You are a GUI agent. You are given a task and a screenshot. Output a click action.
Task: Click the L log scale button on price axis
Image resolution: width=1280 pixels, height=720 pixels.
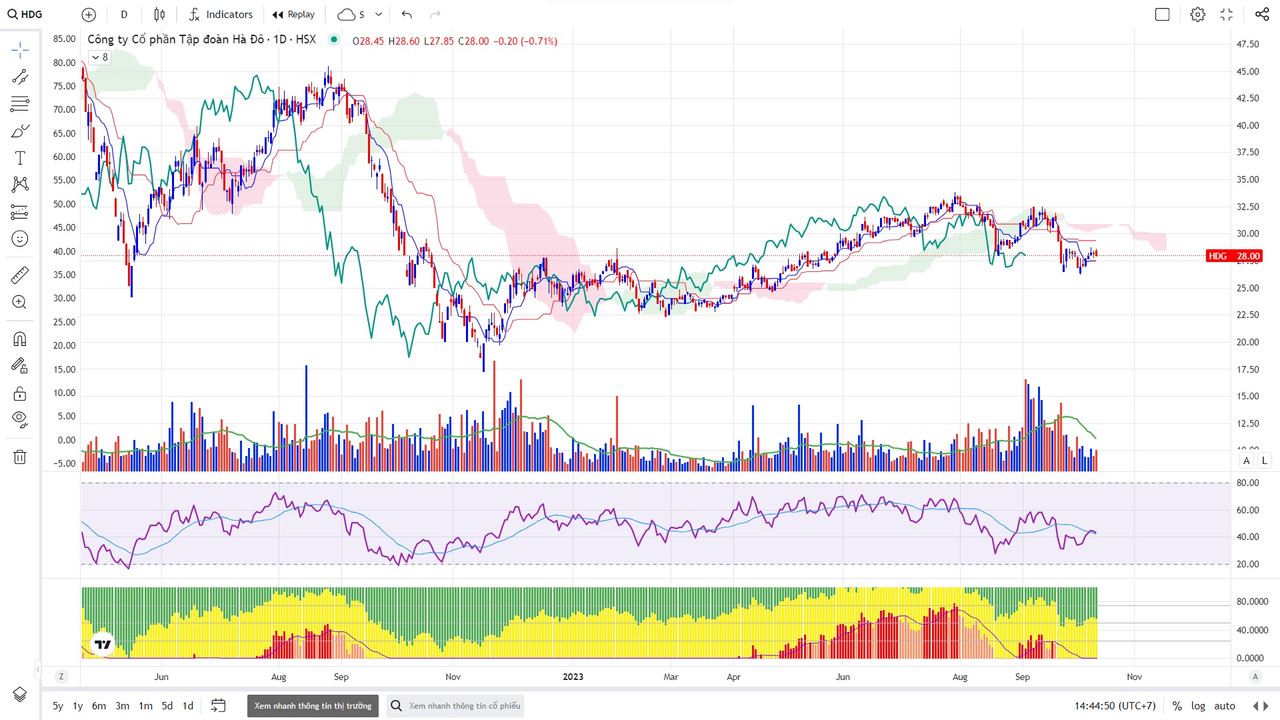[x=1264, y=460]
